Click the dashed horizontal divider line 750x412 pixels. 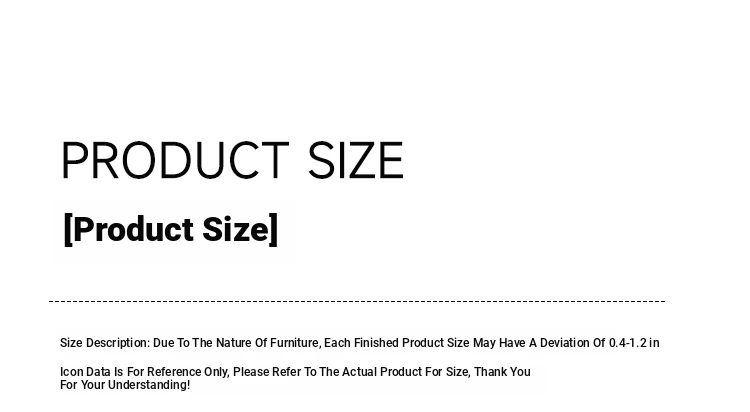point(357,301)
